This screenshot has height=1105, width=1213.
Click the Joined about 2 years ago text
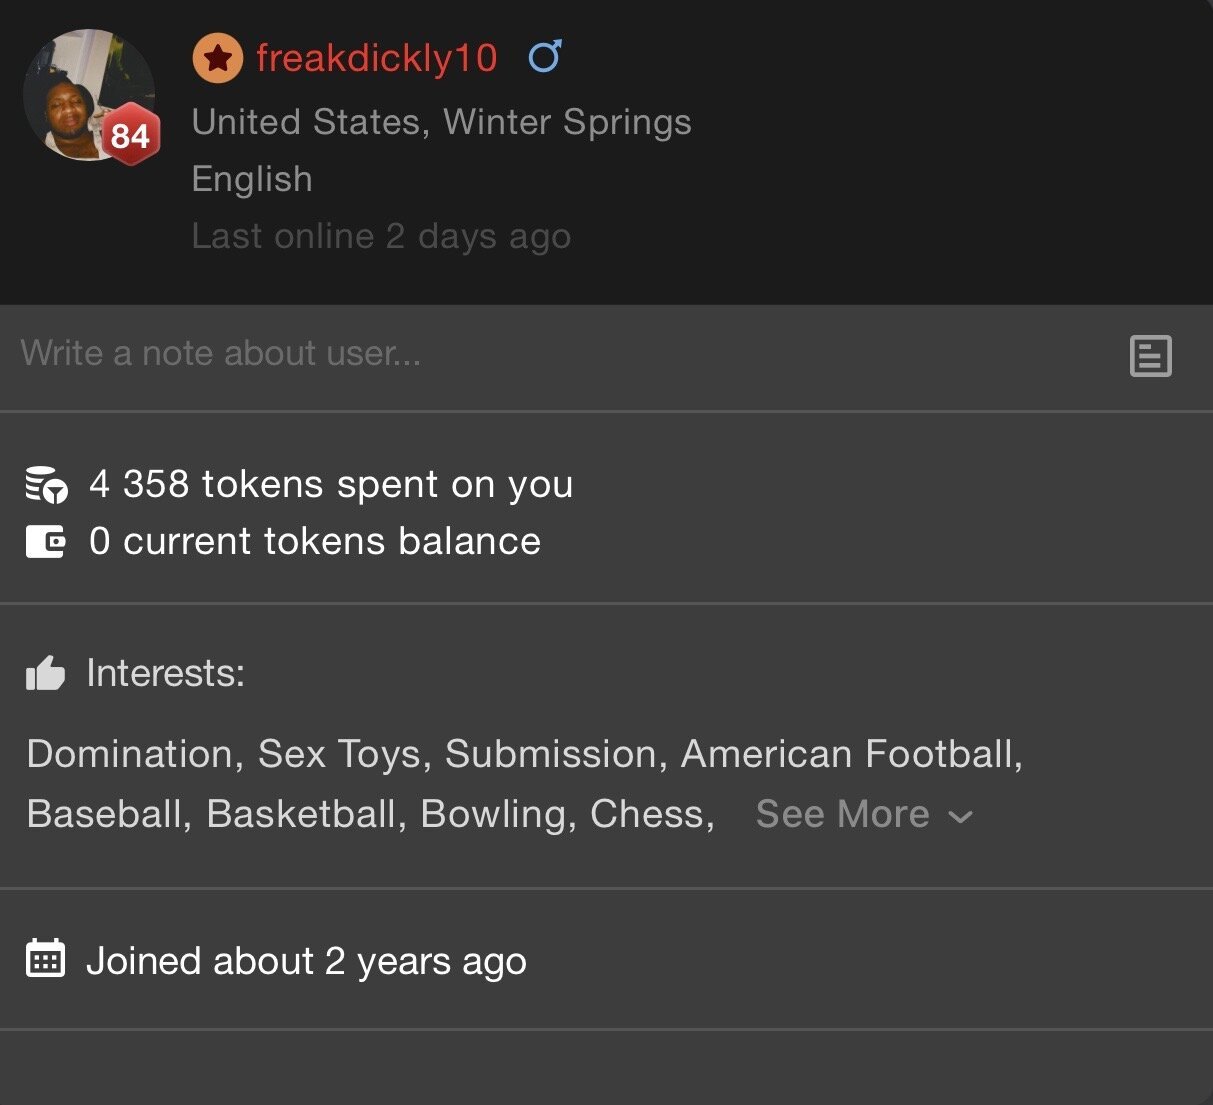(x=306, y=962)
